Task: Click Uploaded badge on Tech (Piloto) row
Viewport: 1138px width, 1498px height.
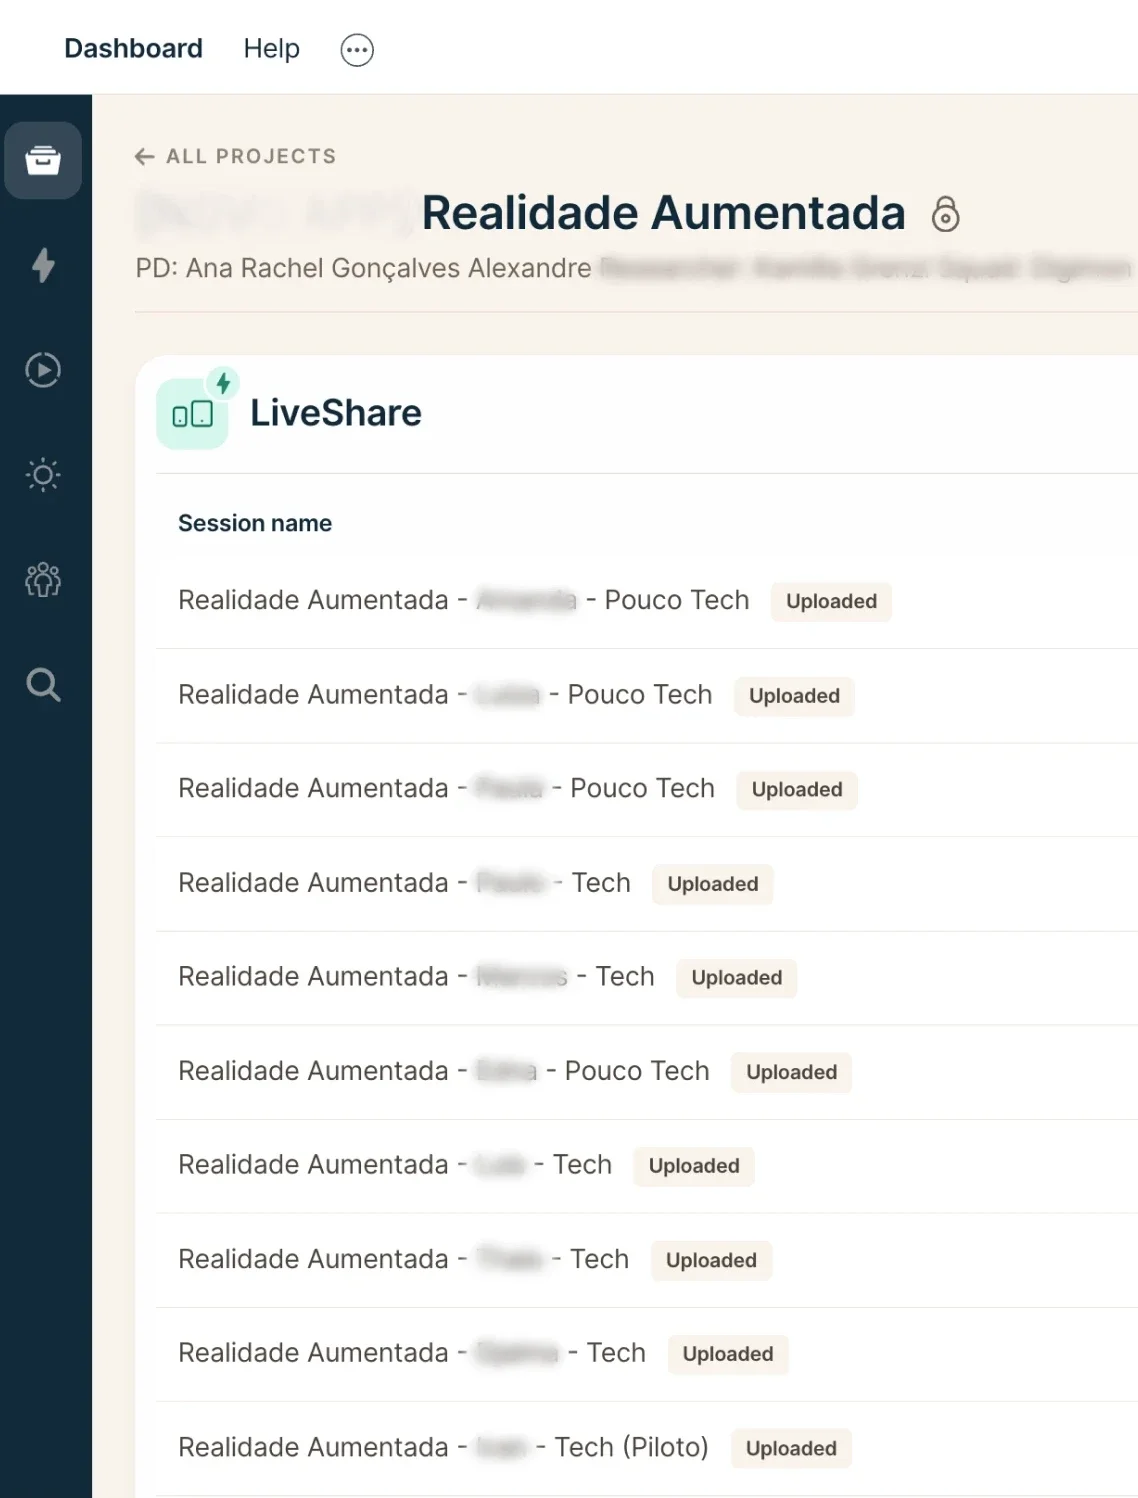Action: (x=791, y=1449)
